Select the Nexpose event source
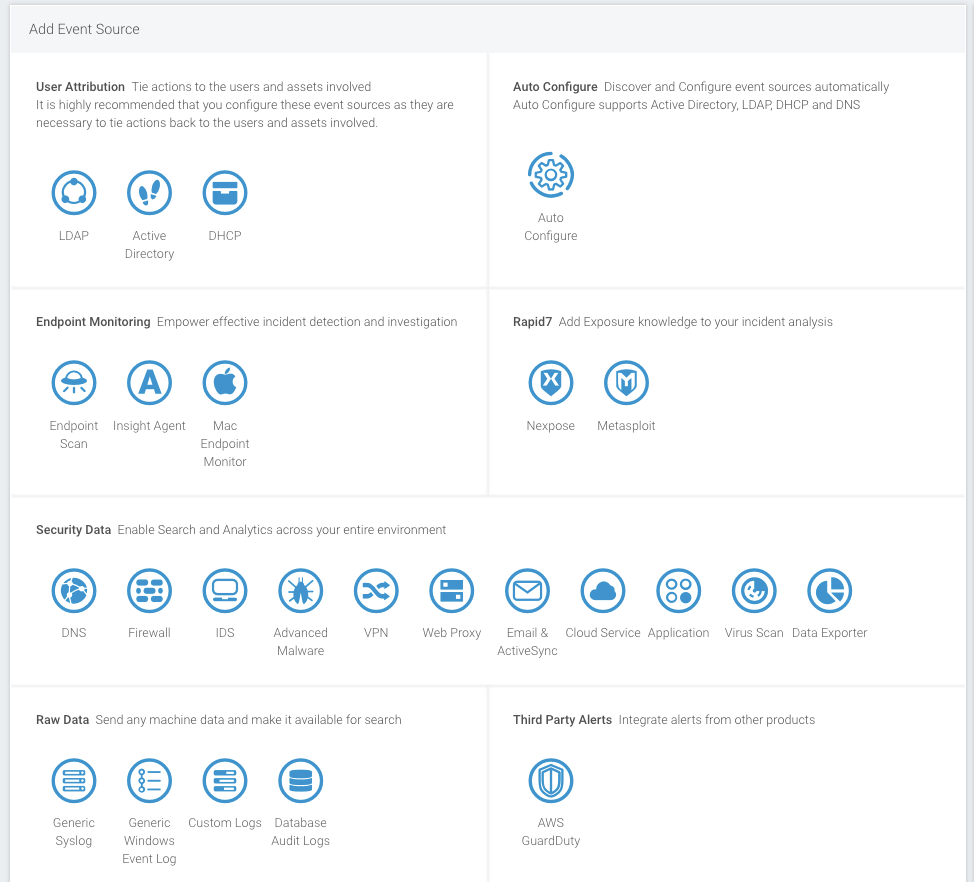Screen dimensions: 974x882 click(x=550, y=383)
